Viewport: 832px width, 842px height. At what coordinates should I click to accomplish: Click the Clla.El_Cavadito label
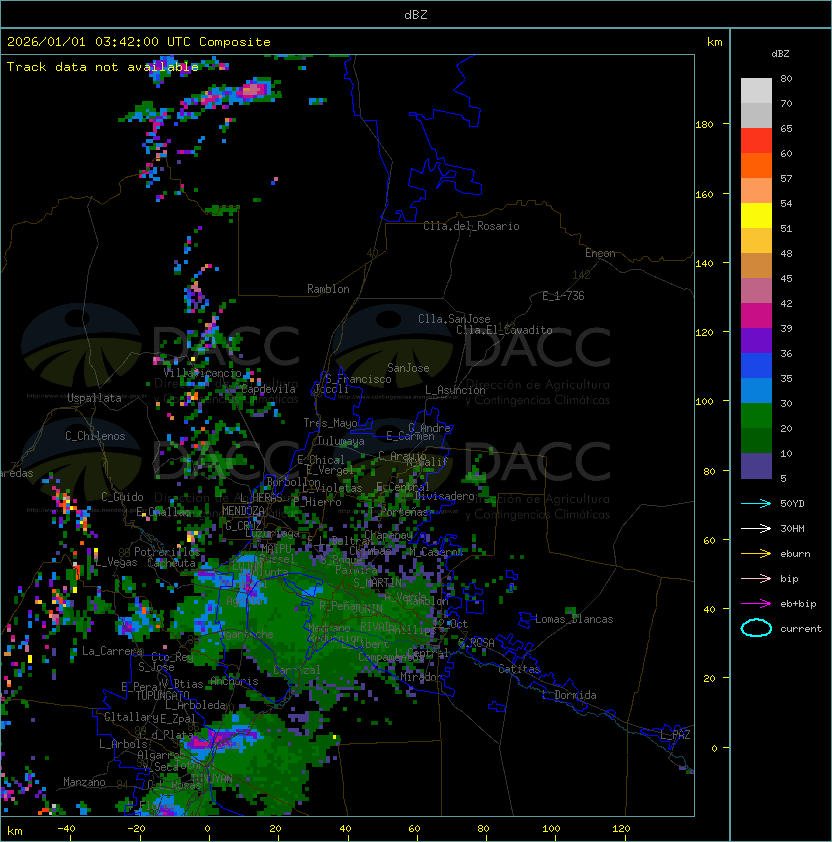coord(504,330)
